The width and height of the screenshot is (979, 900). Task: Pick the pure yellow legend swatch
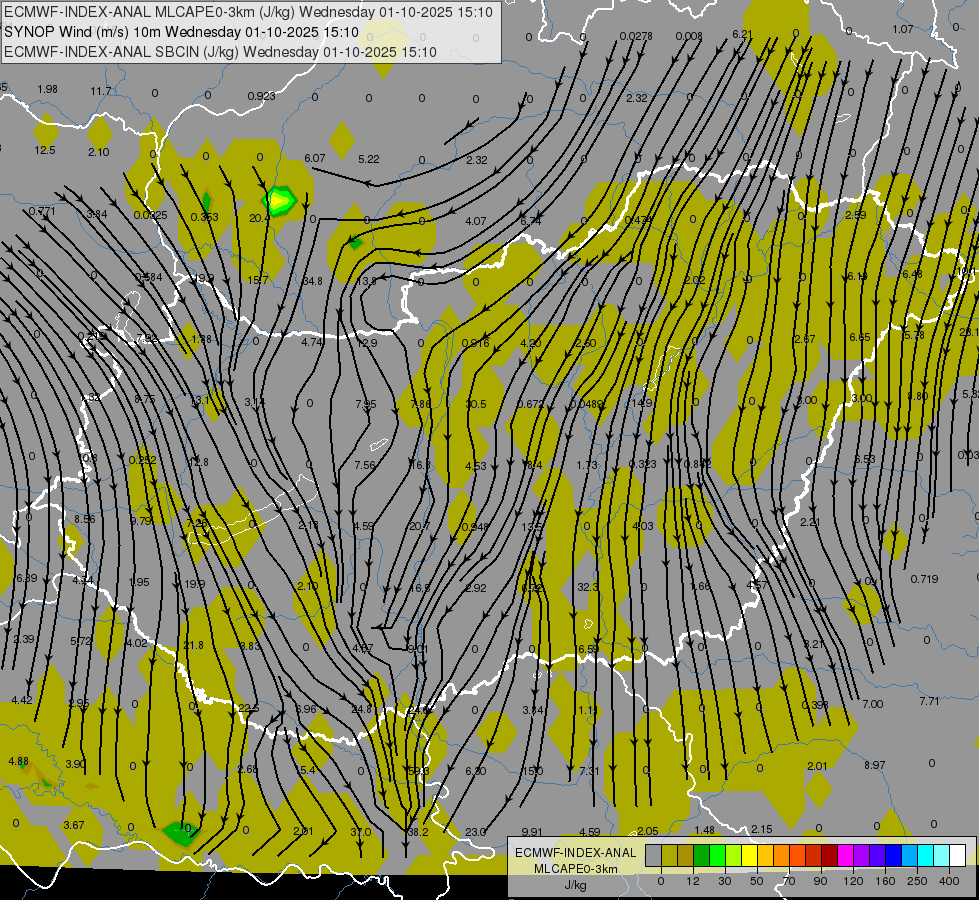tap(749, 856)
